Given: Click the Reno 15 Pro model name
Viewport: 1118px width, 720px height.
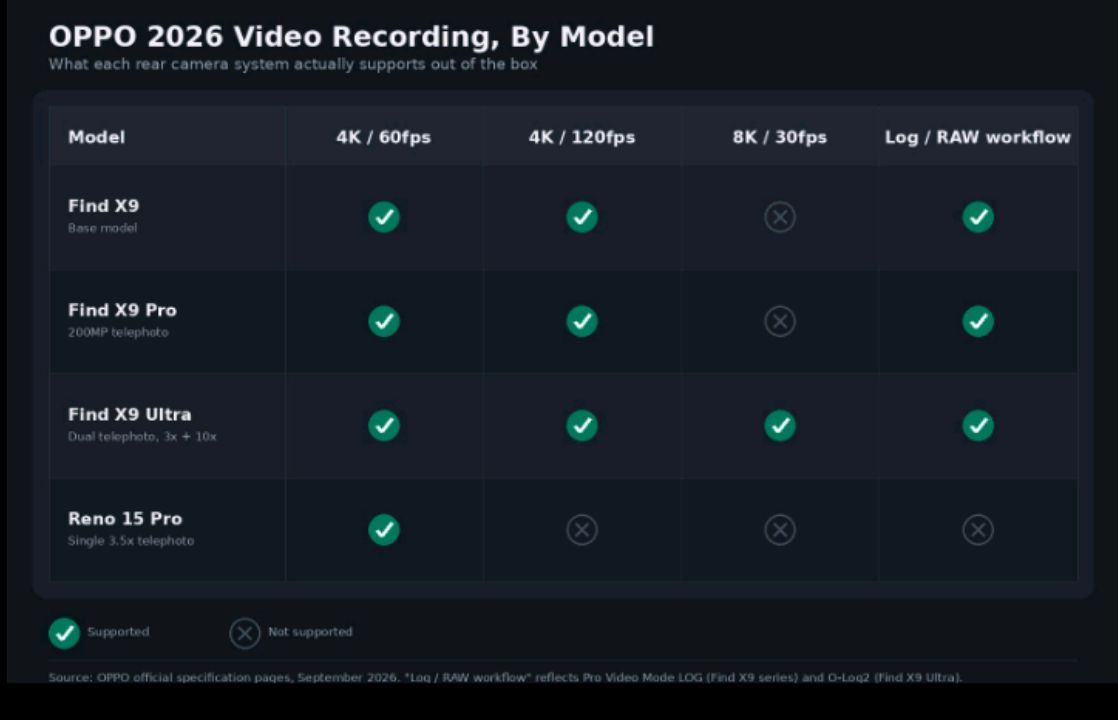Looking at the screenshot, I should click(125, 518).
